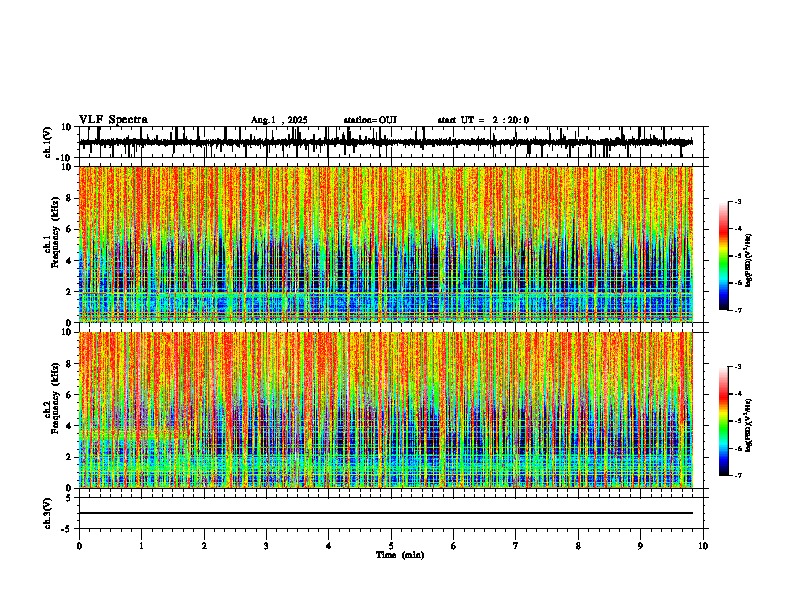This screenshot has width=792, height=612.
Task: Click the '-3' label on ch.1 color scale
Action: [x=738, y=202]
